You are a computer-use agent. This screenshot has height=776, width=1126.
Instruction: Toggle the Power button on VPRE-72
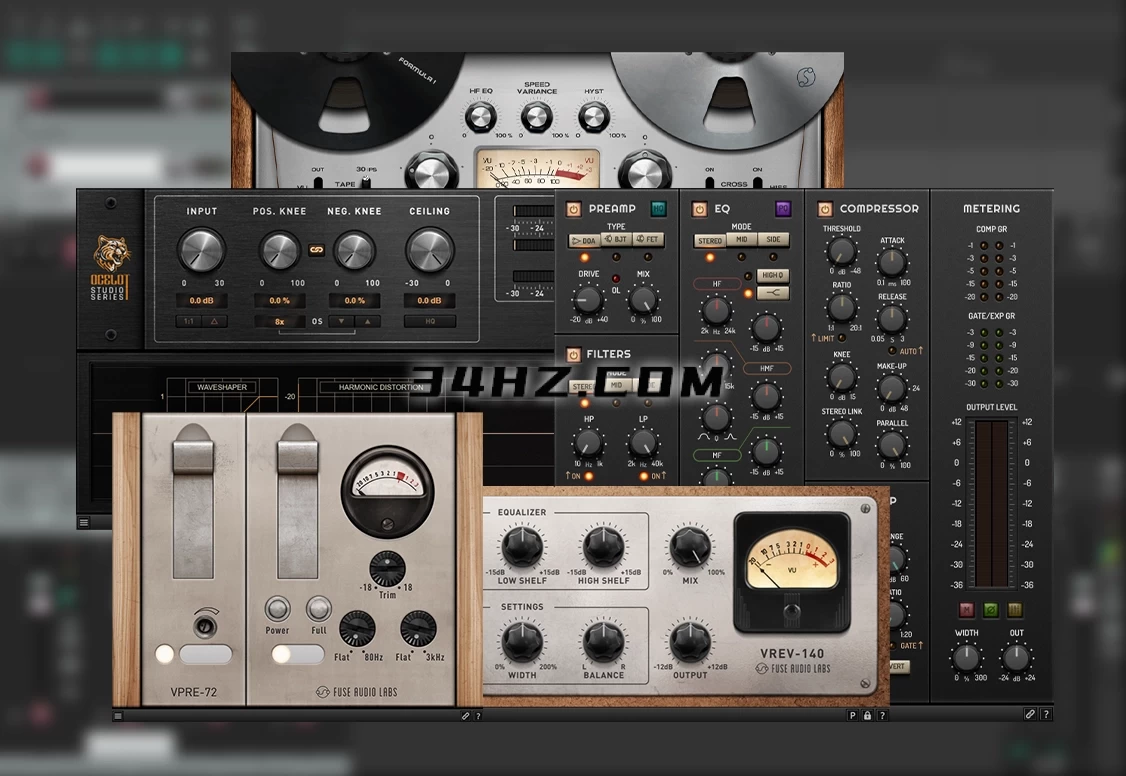pos(277,609)
